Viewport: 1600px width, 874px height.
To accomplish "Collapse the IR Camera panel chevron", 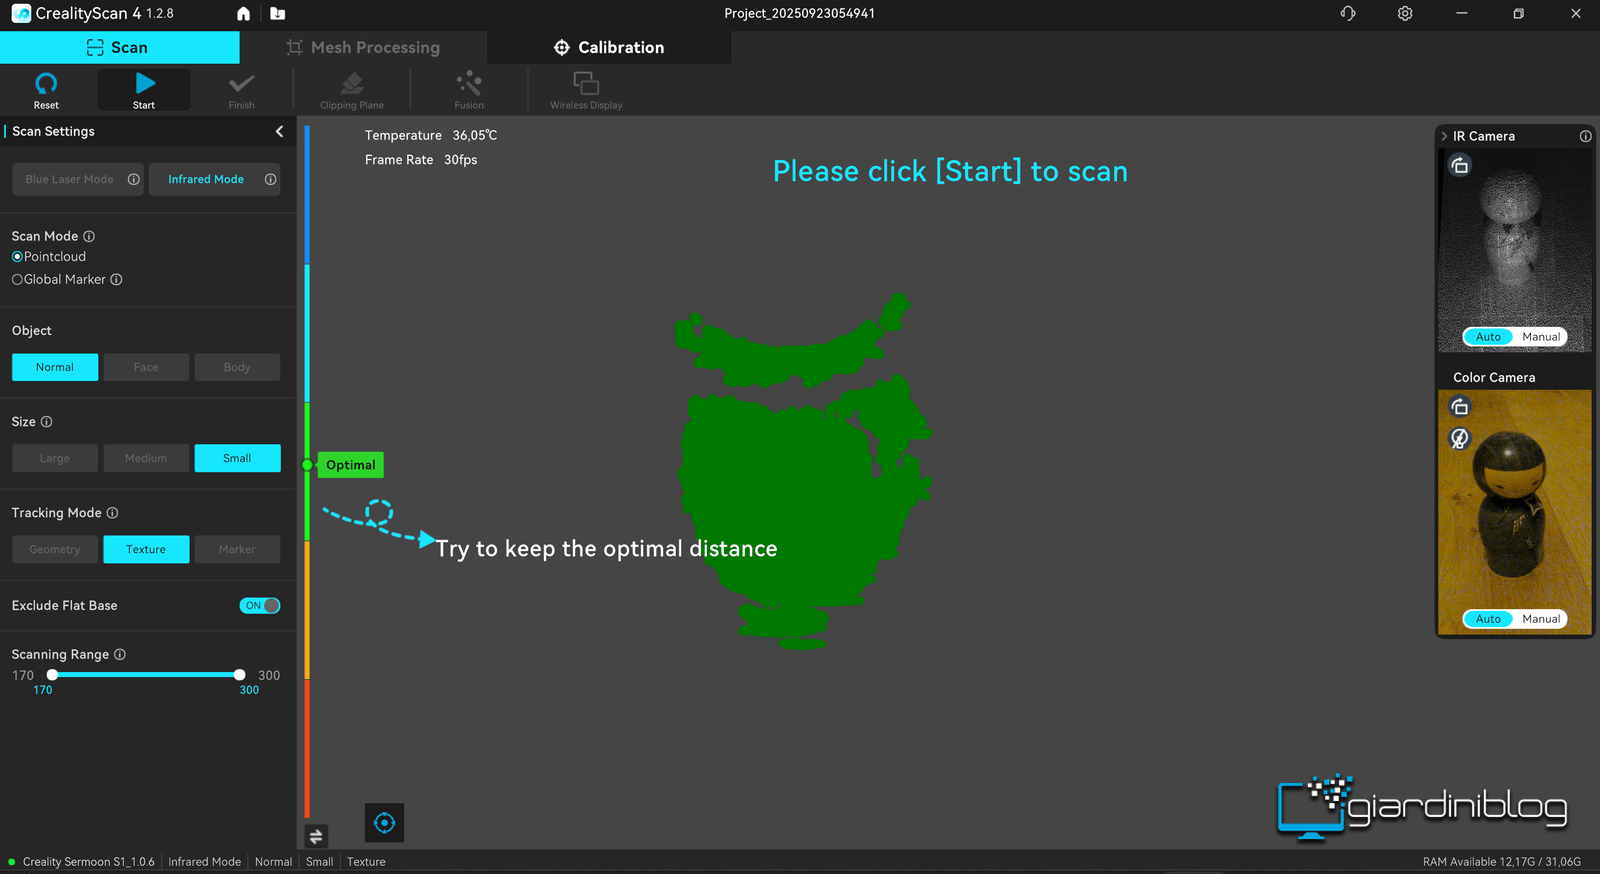I will [x=1444, y=136].
